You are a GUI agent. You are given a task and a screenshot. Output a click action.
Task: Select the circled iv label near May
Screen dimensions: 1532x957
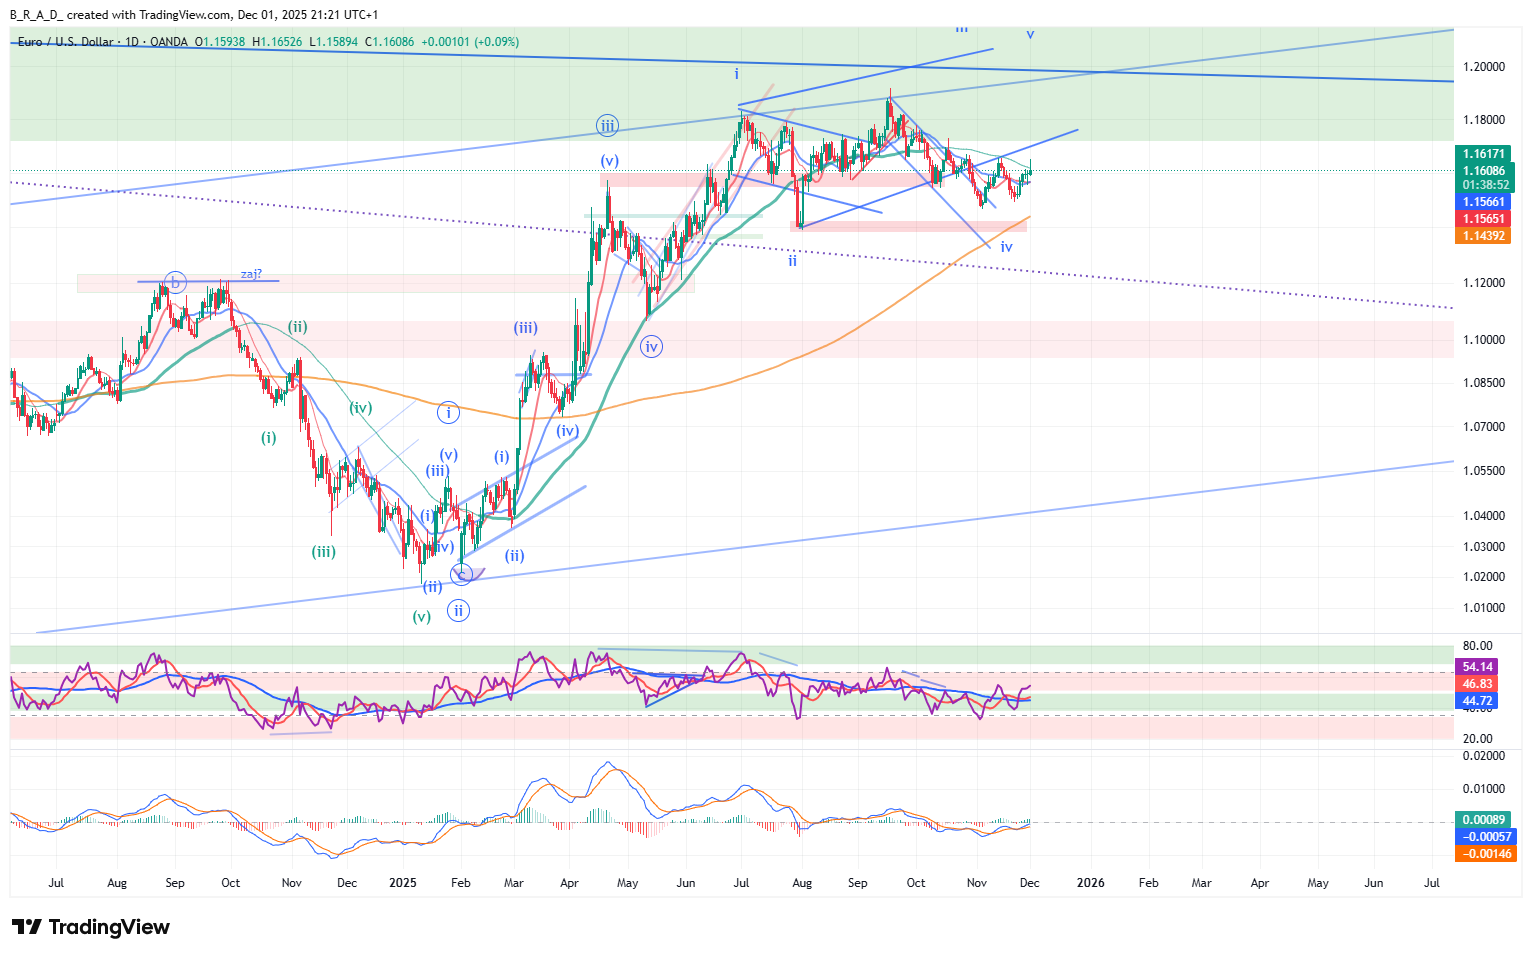click(x=652, y=347)
